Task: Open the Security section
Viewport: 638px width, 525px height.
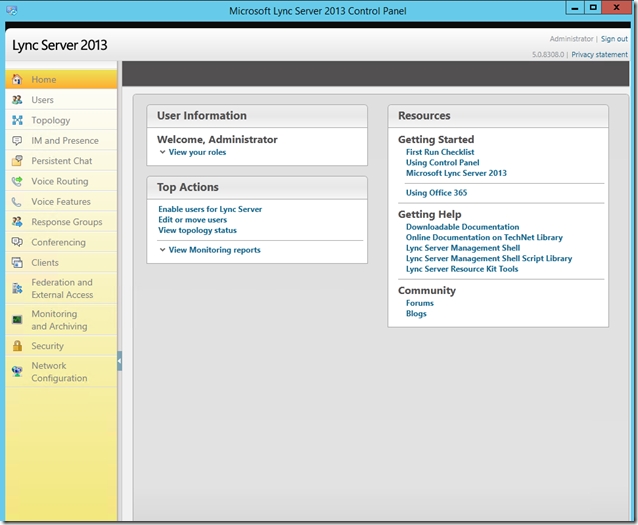Action: point(61,346)
